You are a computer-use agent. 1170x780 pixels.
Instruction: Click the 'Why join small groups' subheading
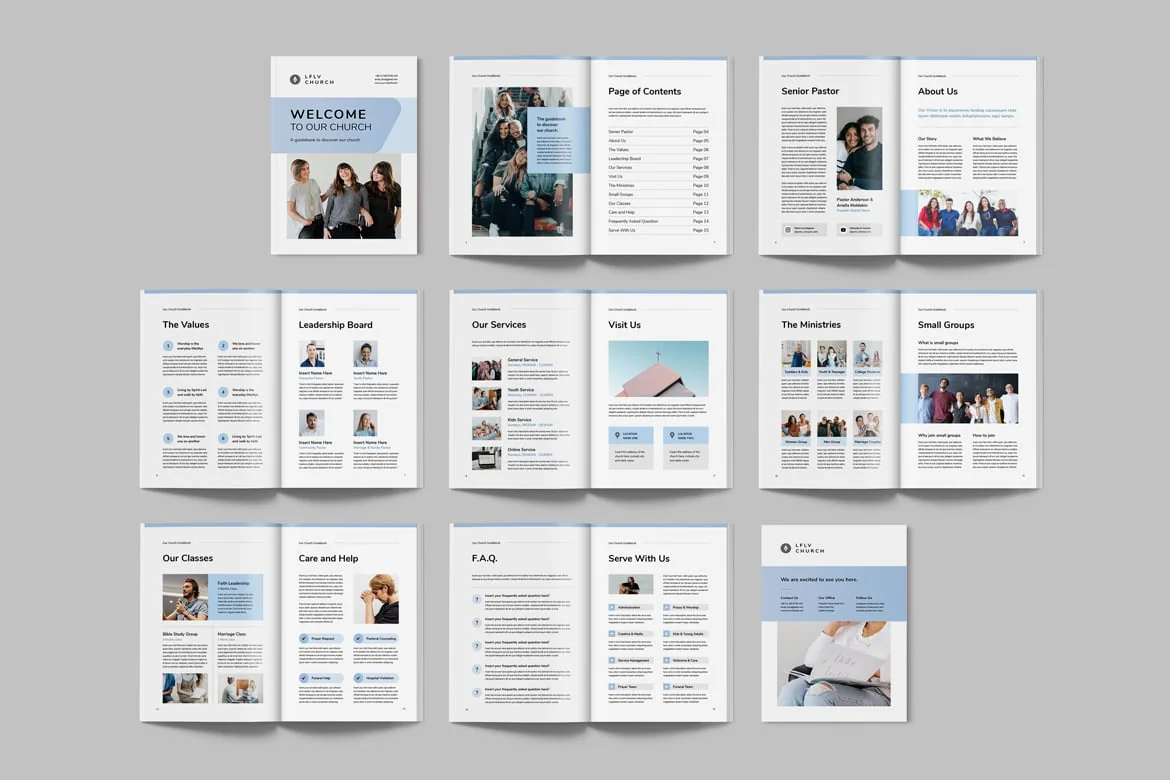pyautogui.click(x=939, y=435)
